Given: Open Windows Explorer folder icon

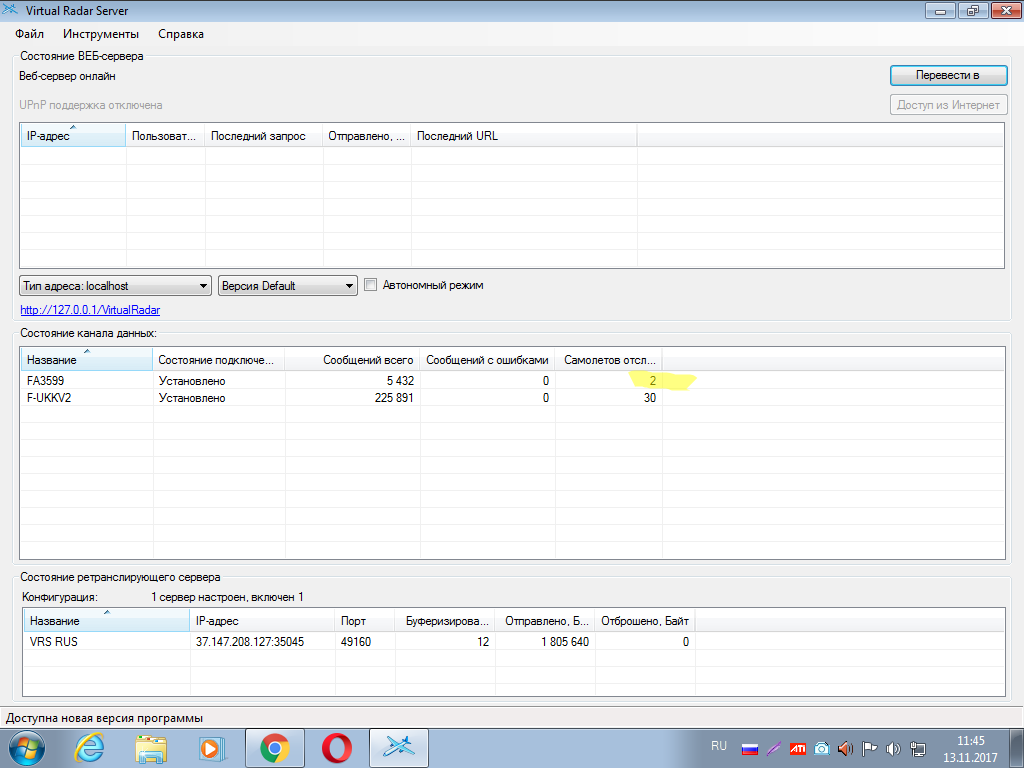Looking at the screenshot, I should pyautogui.click(x=151, y=747).
